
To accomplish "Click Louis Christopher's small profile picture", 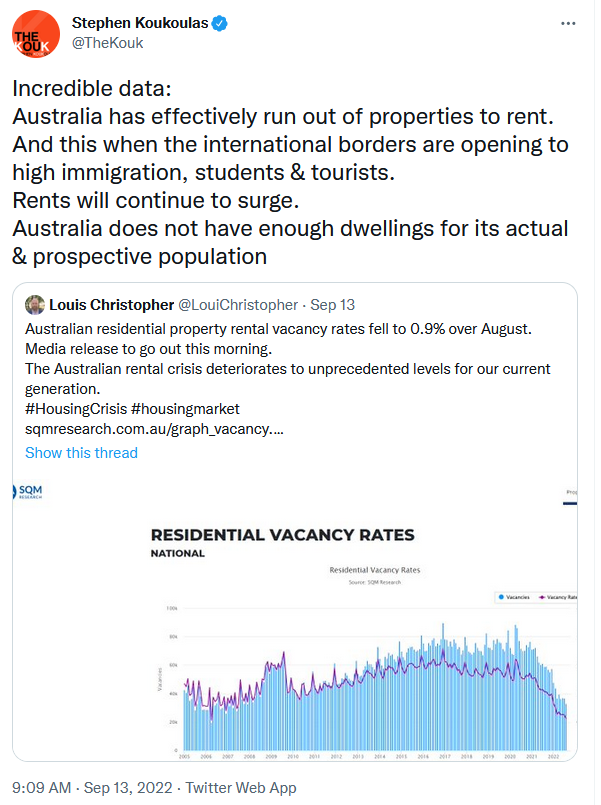I will coord(35,305).
